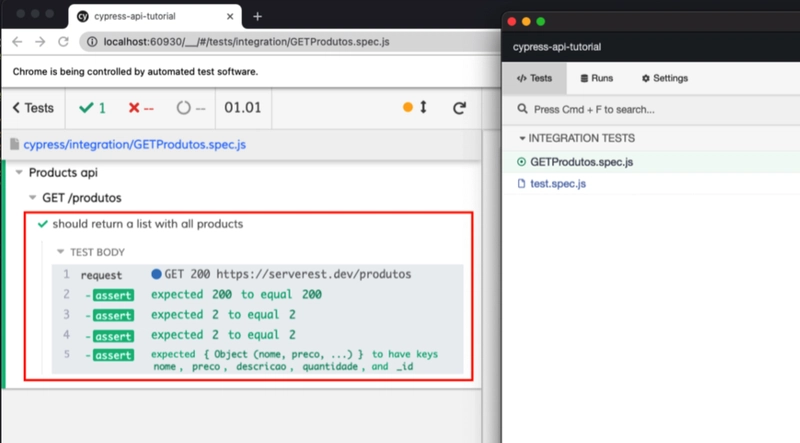
Task: Click command 3 'expected 2 to equal 2'
Action: coord(257,315)
